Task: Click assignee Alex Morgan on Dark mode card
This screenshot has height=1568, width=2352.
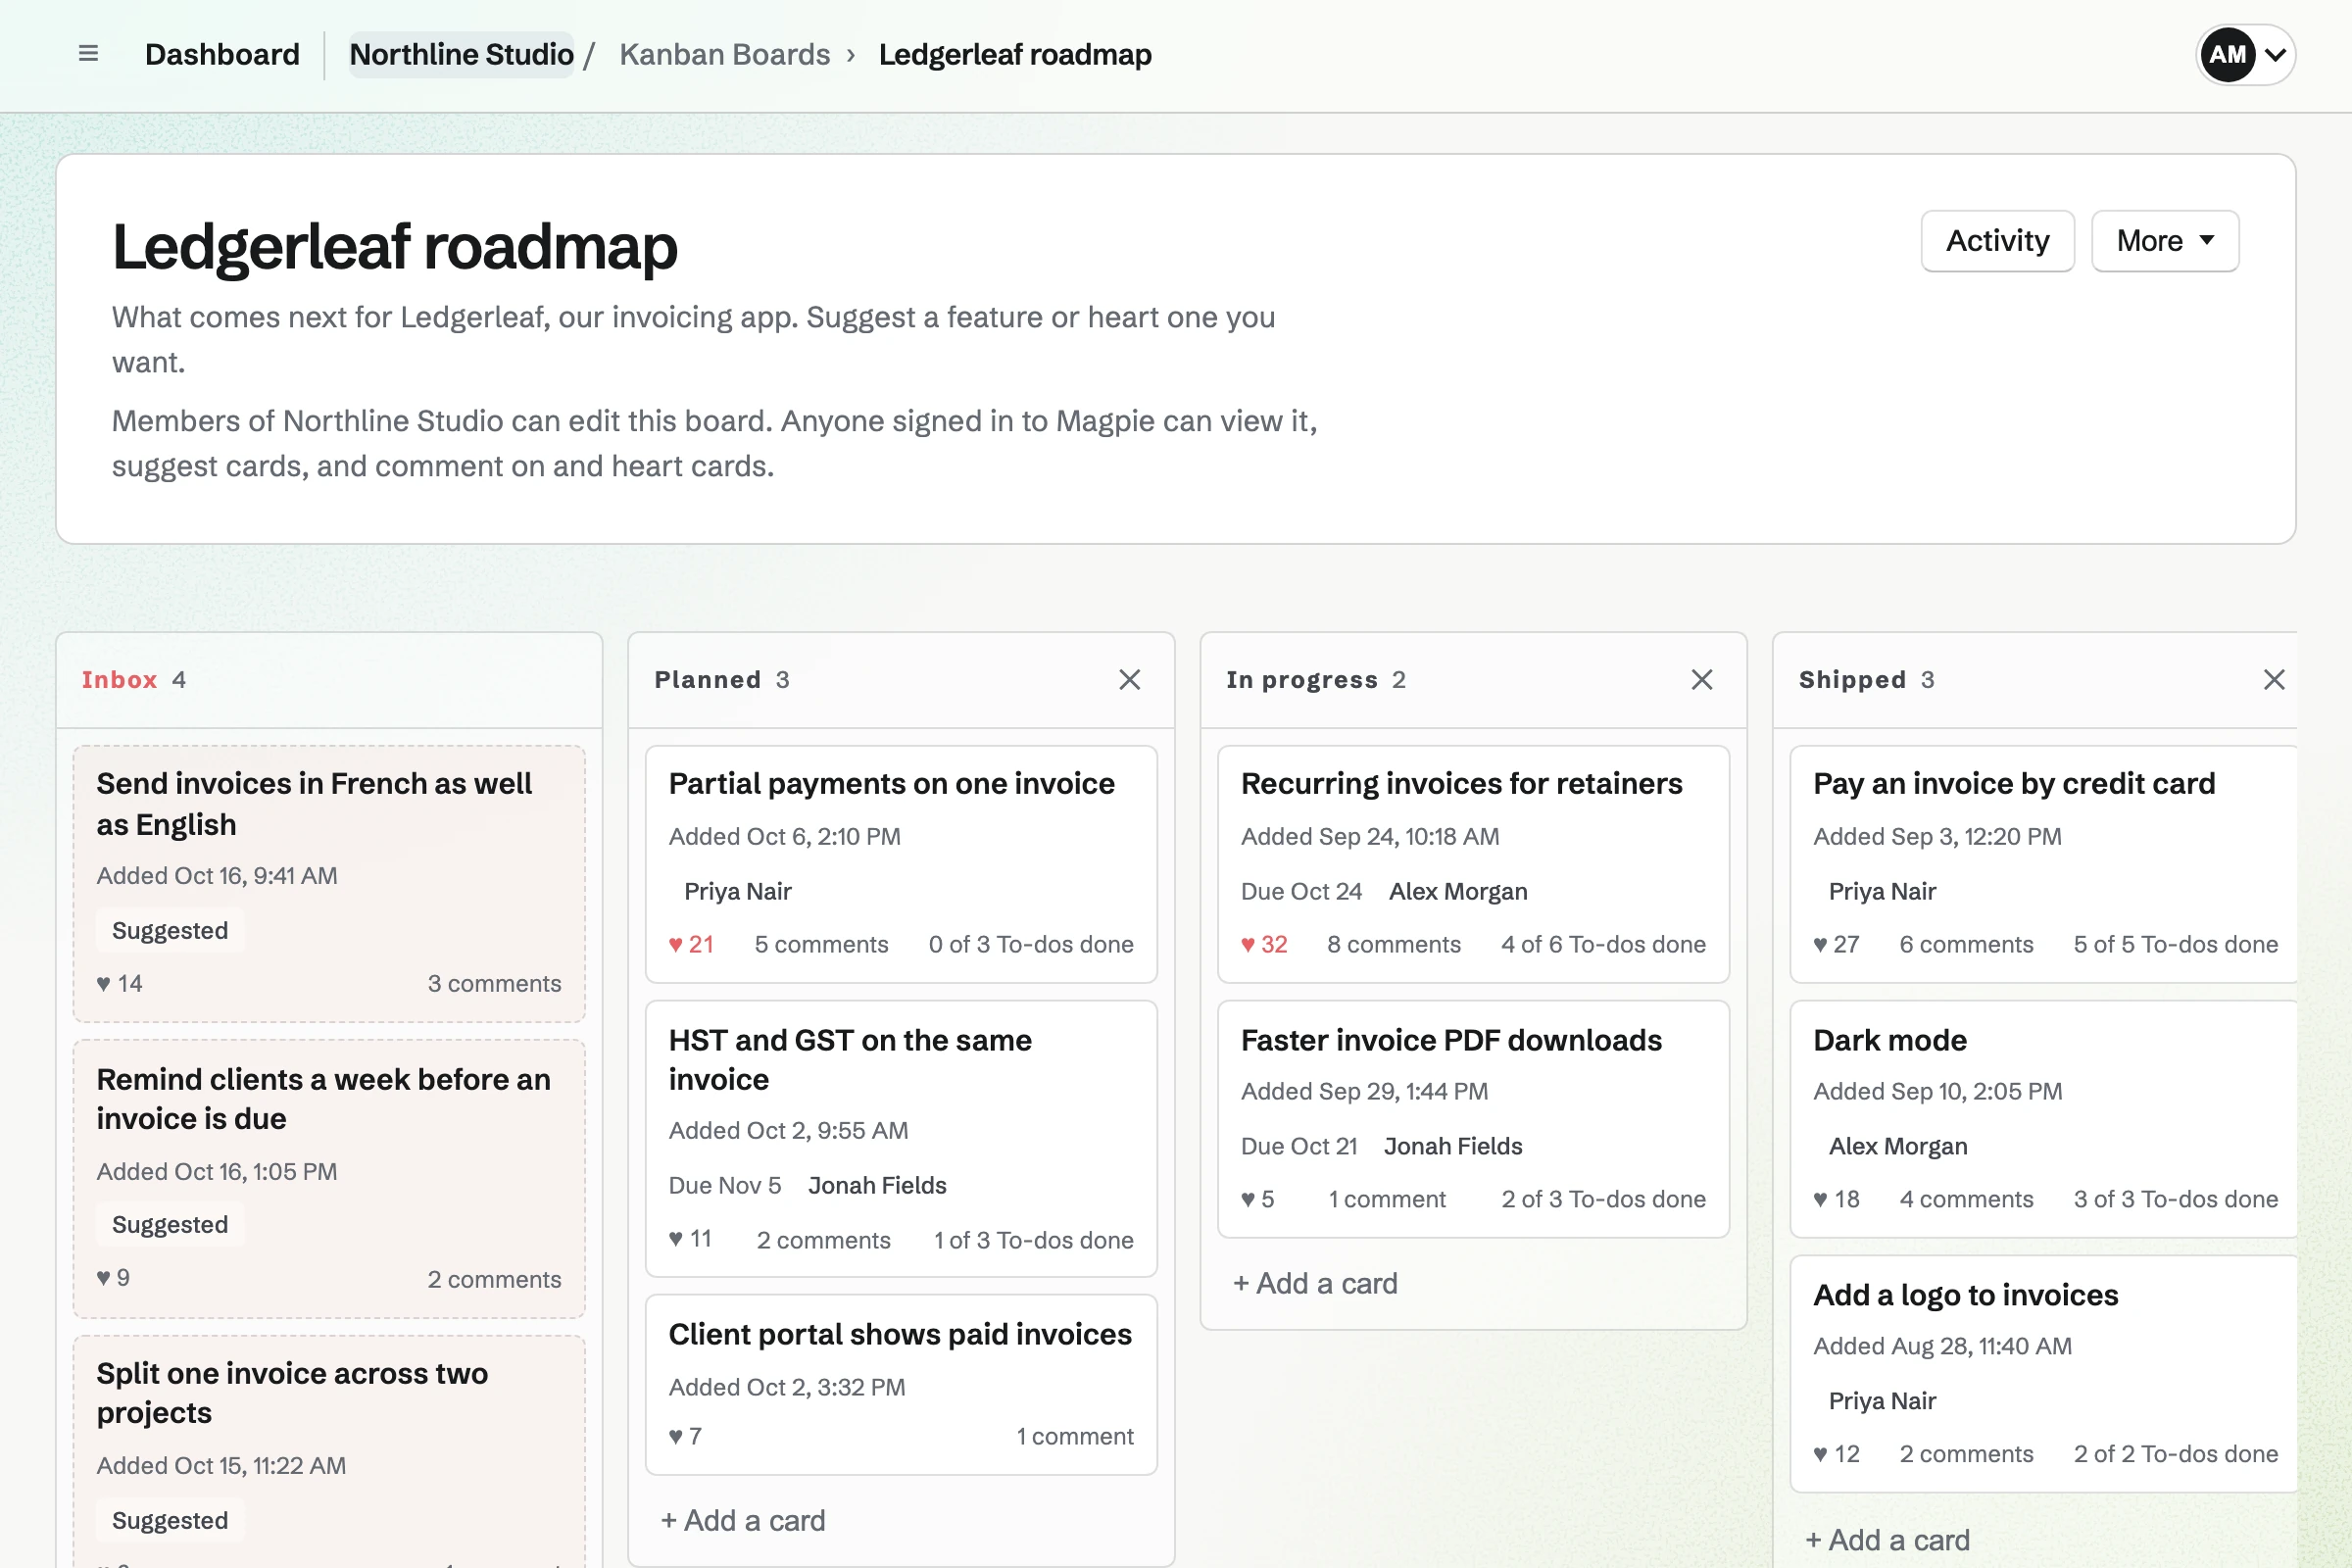Action: tap(1897, 1146)
